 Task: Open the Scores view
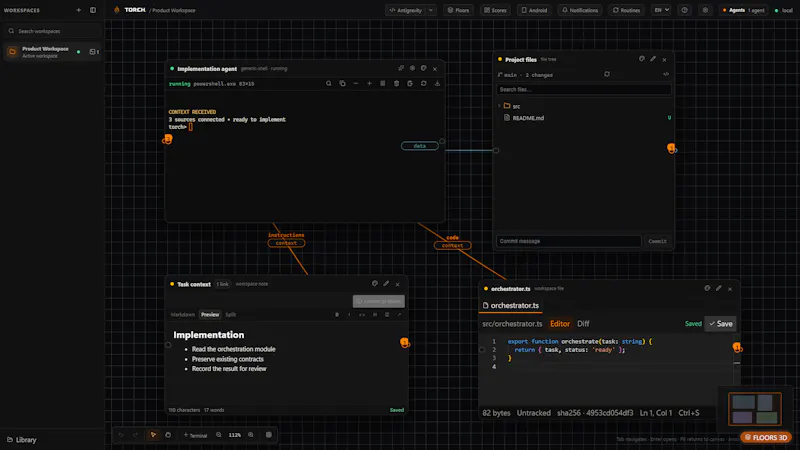(x=495, y=10)
